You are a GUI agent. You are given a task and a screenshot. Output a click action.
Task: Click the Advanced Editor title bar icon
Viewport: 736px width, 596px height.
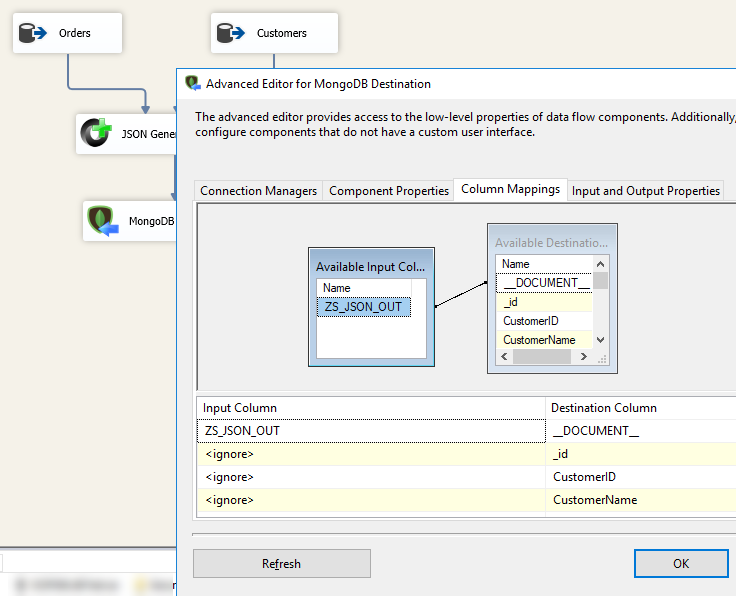pyautogui.click(x=193, y=83)
